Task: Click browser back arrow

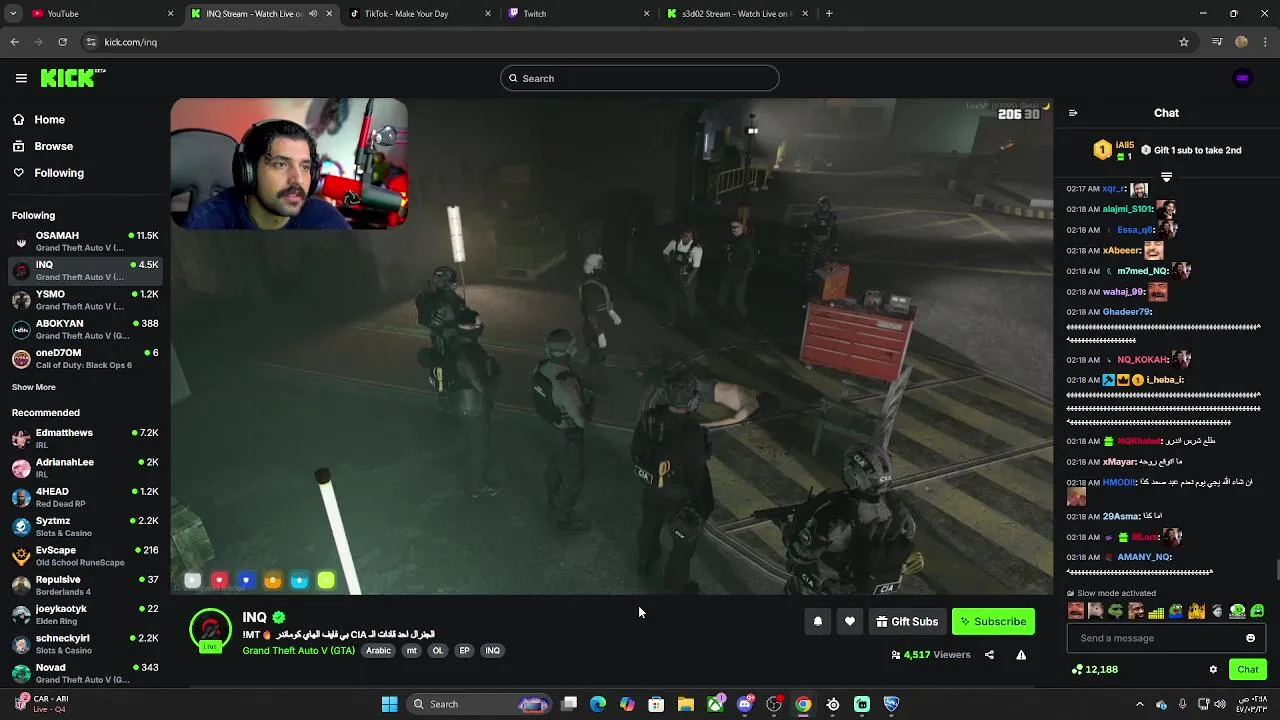Action: click(x=14, y=42)
